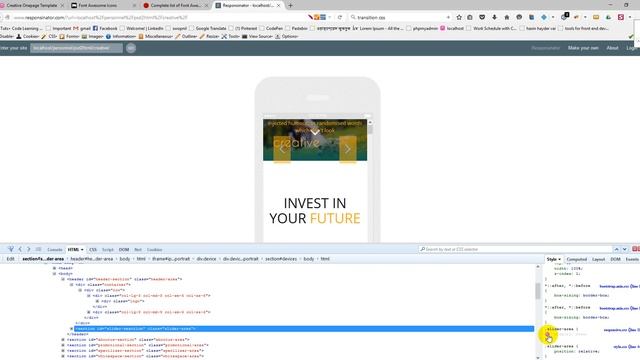The image size is (640, 360).
Task: Open the Images menu in Web Developer toolbar
Action: click(93, 36)
